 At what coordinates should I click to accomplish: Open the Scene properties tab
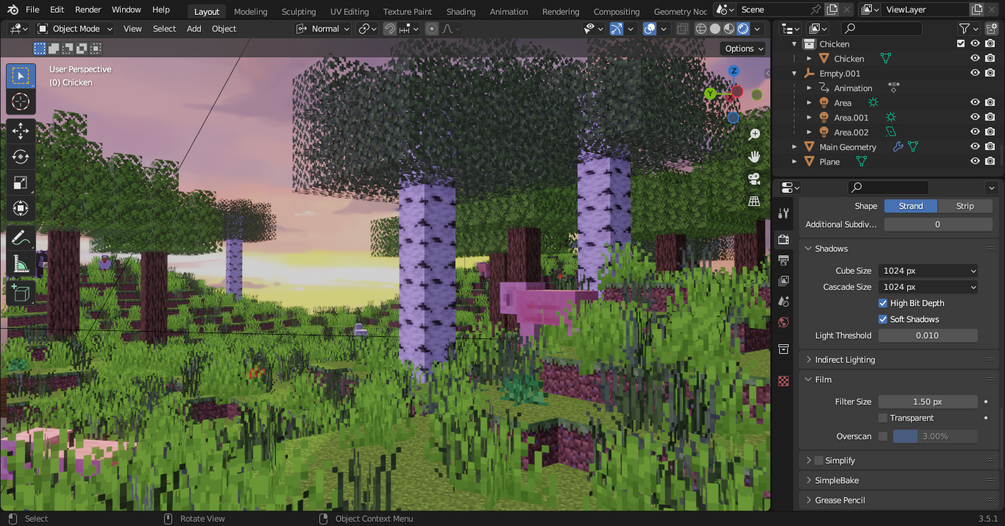pos(783,301)
